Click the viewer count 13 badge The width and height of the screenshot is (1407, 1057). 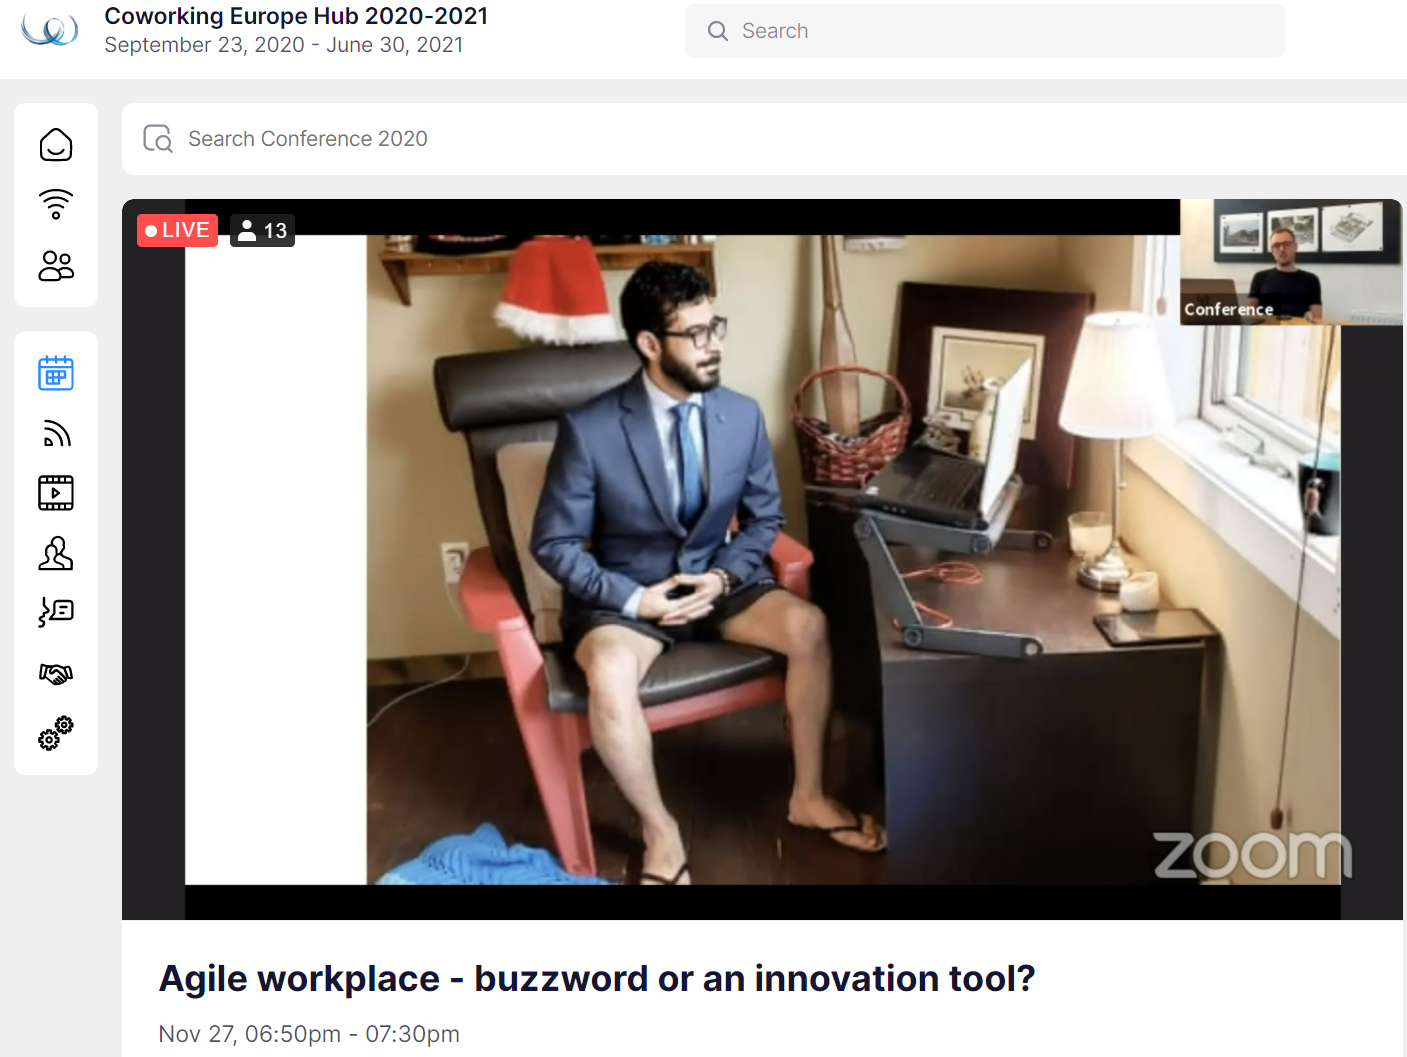[x=262, y=231]
